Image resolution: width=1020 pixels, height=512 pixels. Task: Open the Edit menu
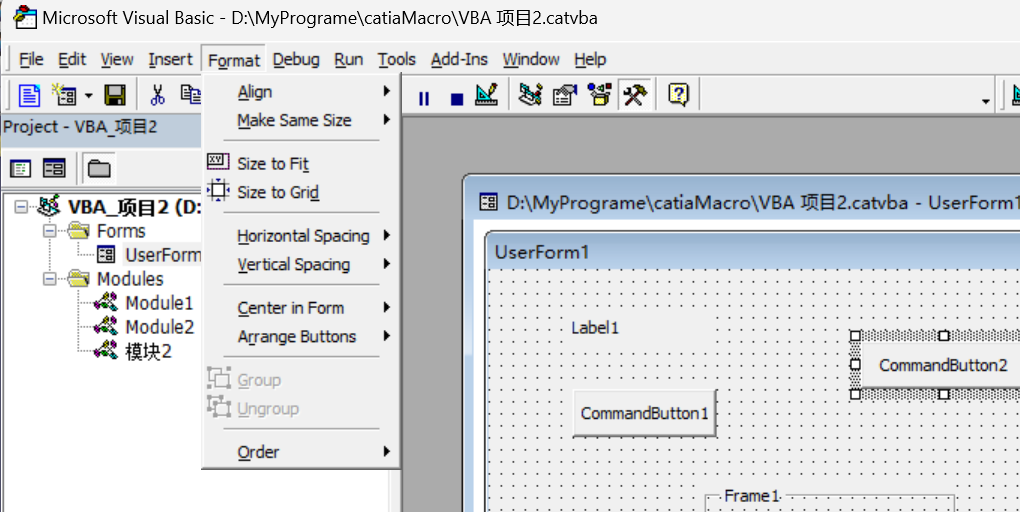click(x=72, y=59)
